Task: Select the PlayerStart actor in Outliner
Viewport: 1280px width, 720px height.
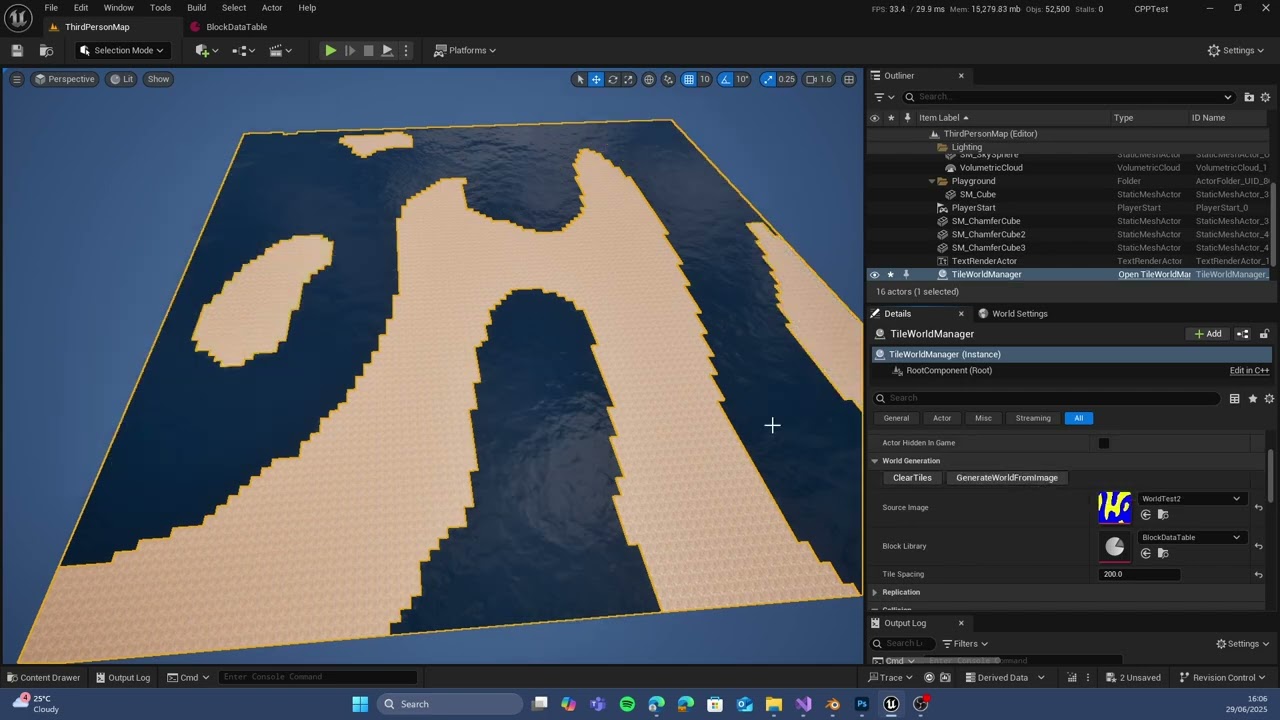Action: (x=973, y=208)
